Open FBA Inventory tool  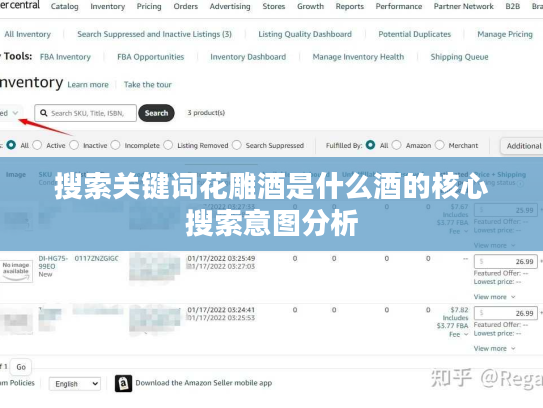click(65, 57)
